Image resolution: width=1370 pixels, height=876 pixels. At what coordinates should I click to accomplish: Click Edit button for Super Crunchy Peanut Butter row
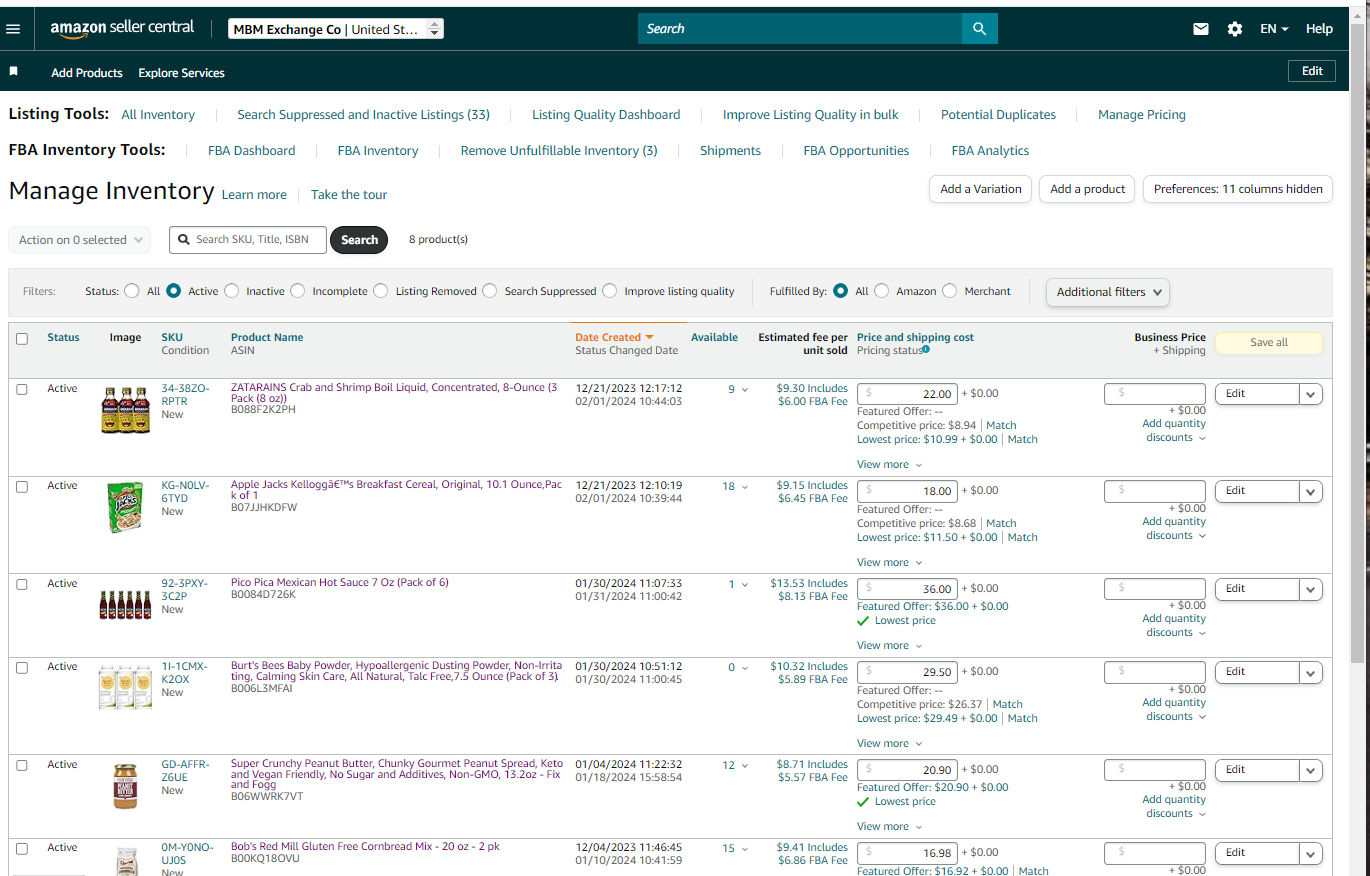coord(1257,770)
